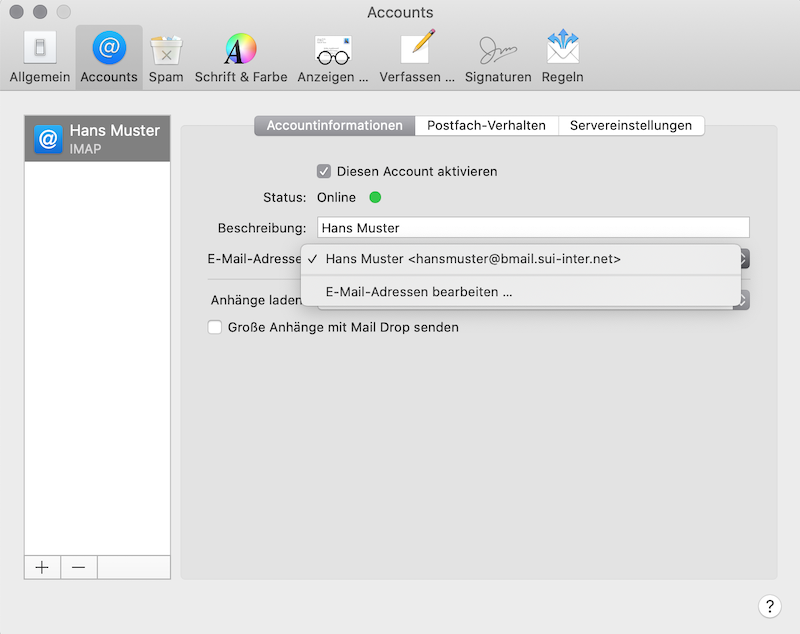Select the Accounts toolbar icon
The image size is (800, 634).
(x=109, y=58)
